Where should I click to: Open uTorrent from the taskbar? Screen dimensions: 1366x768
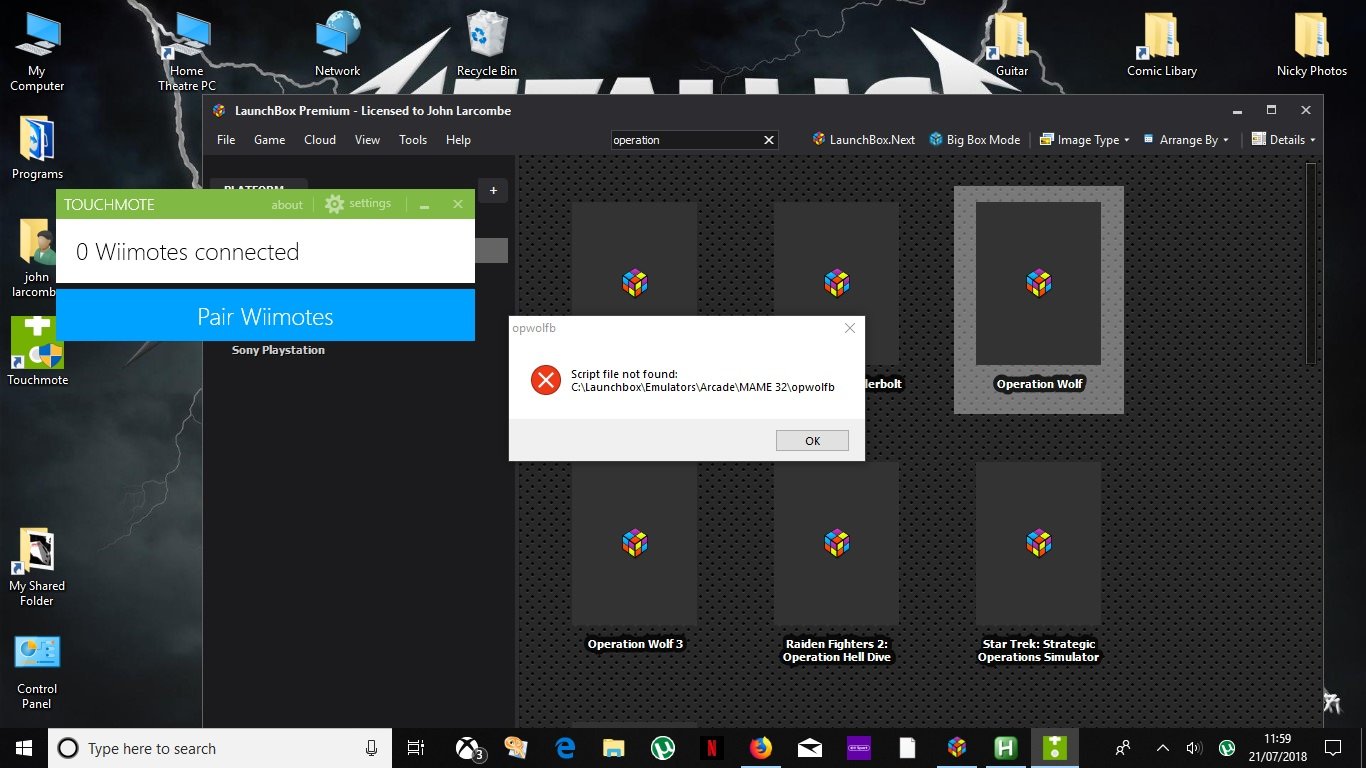[x=662, y=748]
